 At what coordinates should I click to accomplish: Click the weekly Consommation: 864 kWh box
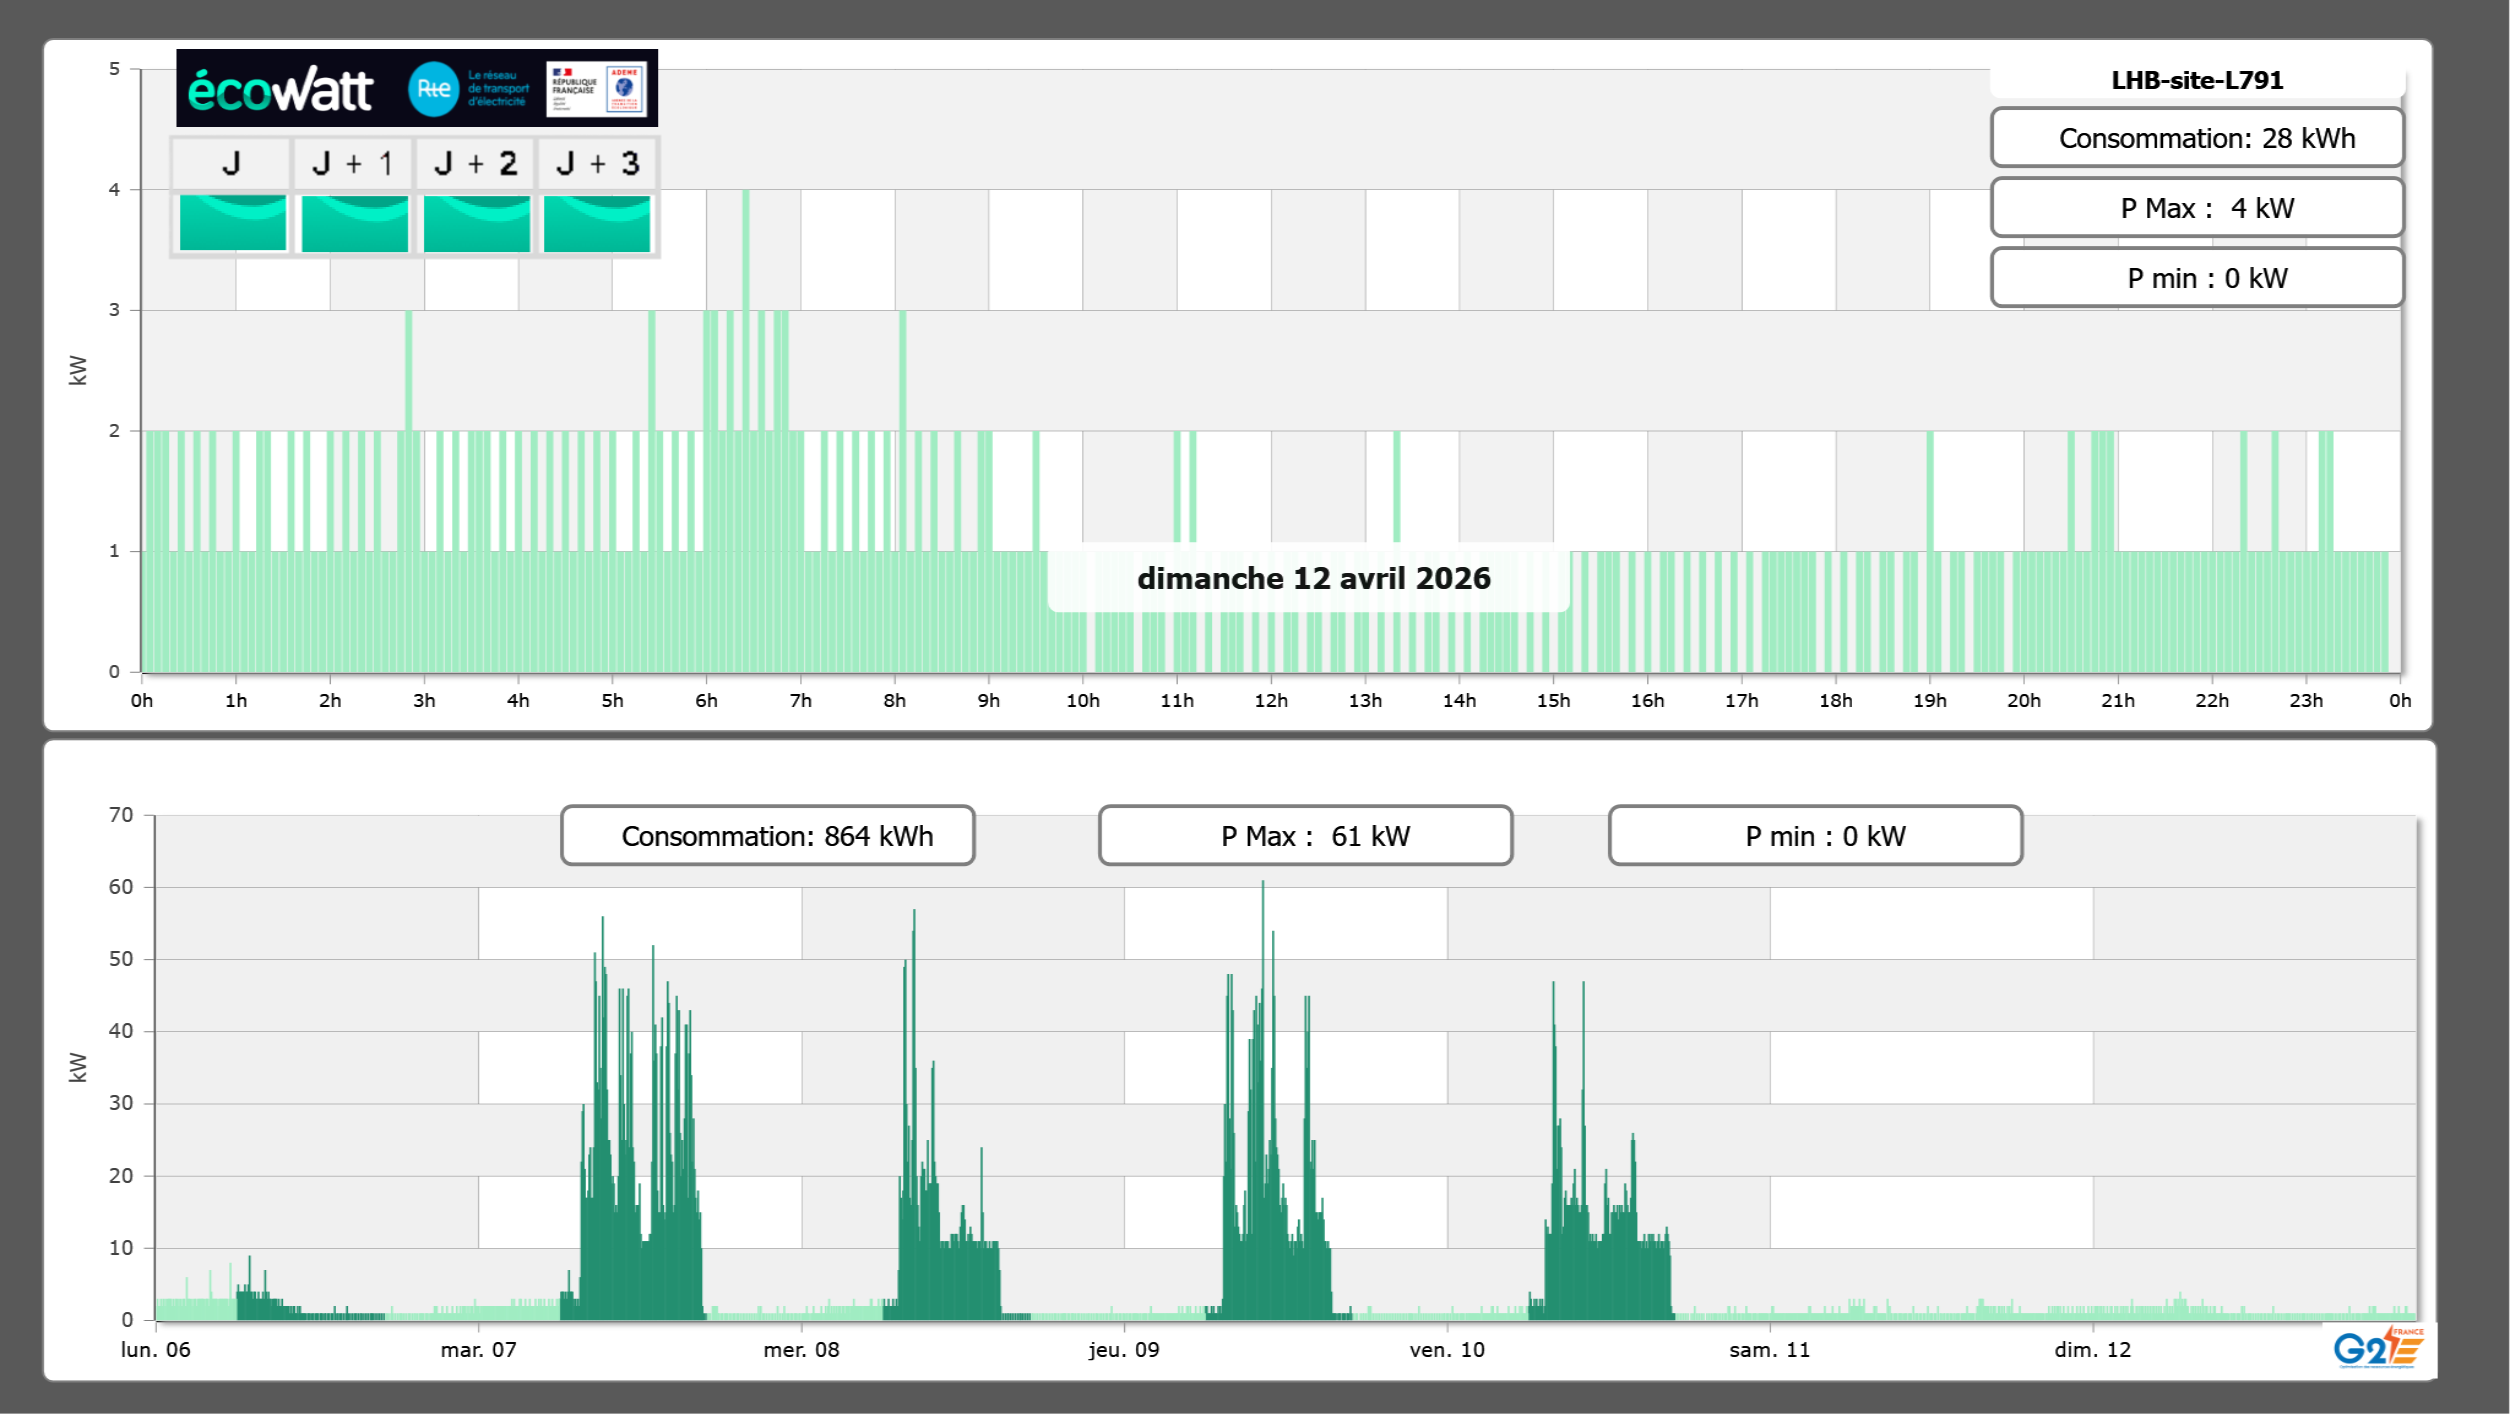(768, 836)
